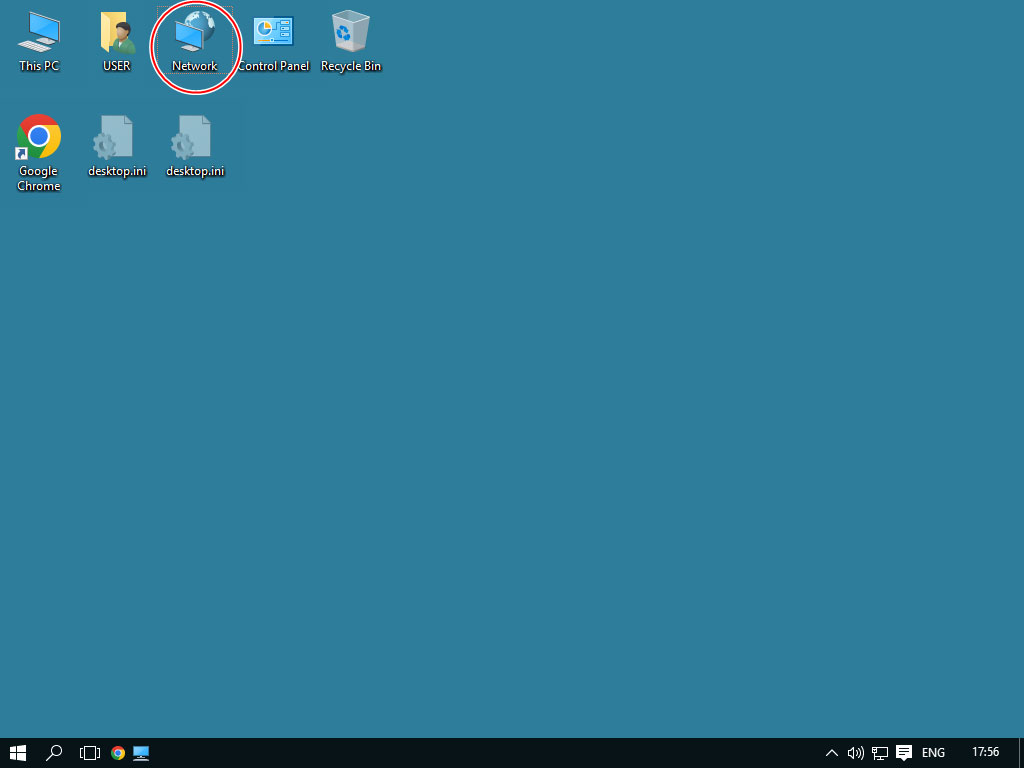Open the Action Center notifications

tap(904, 753)
